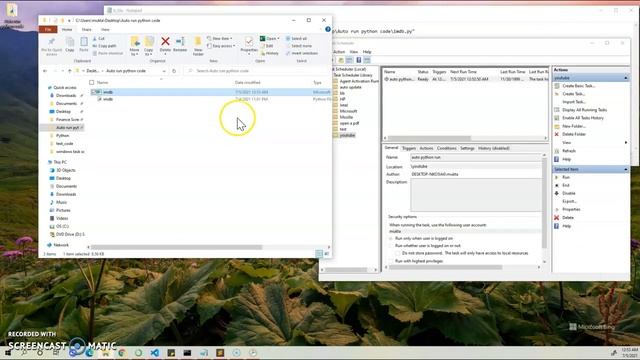Expand the Open dropdown in ribbon
Viewport: 640px width, 360px height.
point(278,39)
